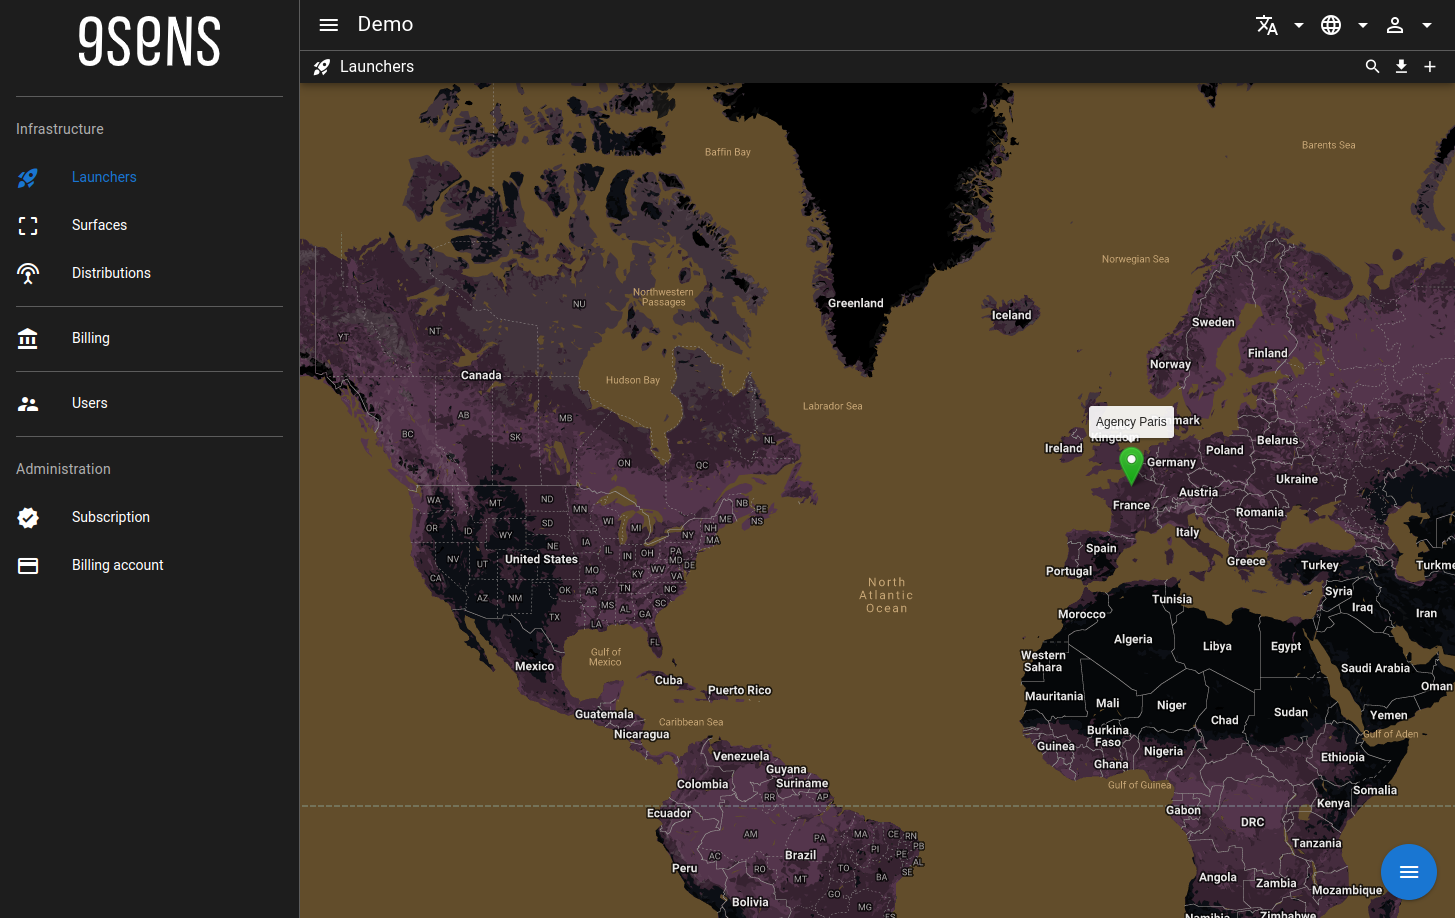Viewport: 1455px width, 918px height.
Task: Click the Billing bank icon
Action: (x=28, y=339)
